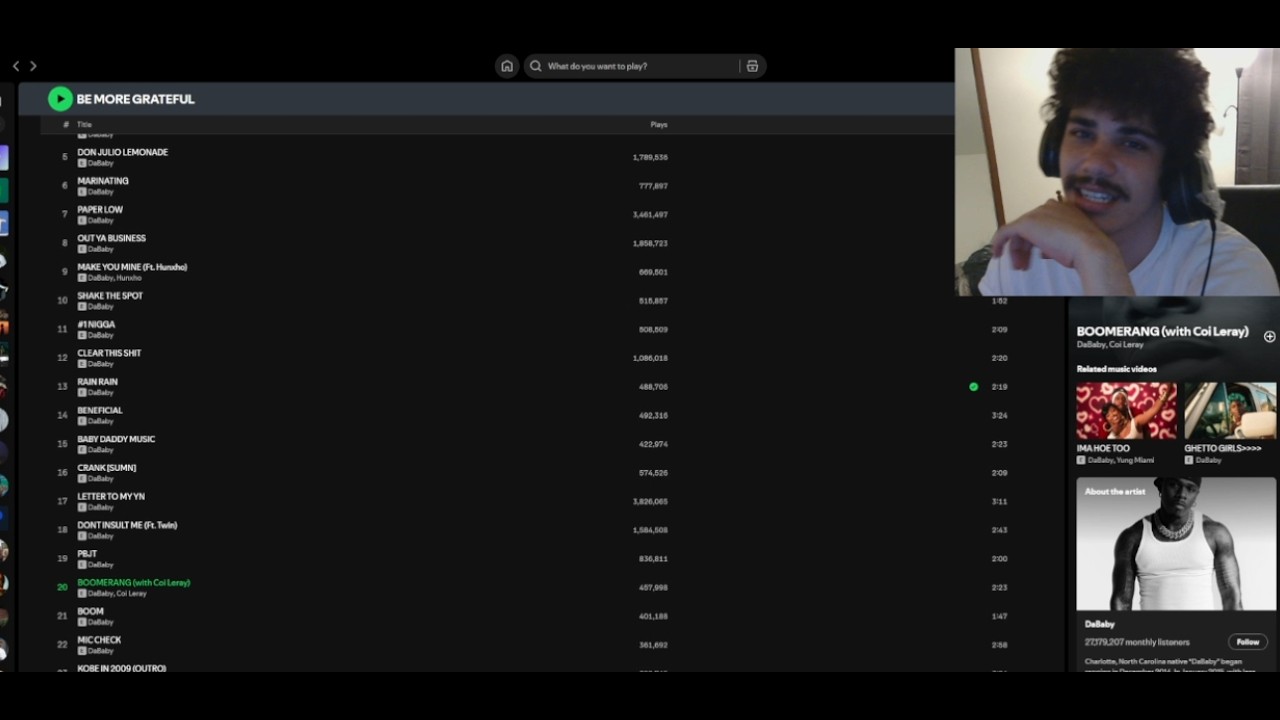Open Coi Leray link in the track list
Viewport: 1280px width, 720px height.
(132, 594)
